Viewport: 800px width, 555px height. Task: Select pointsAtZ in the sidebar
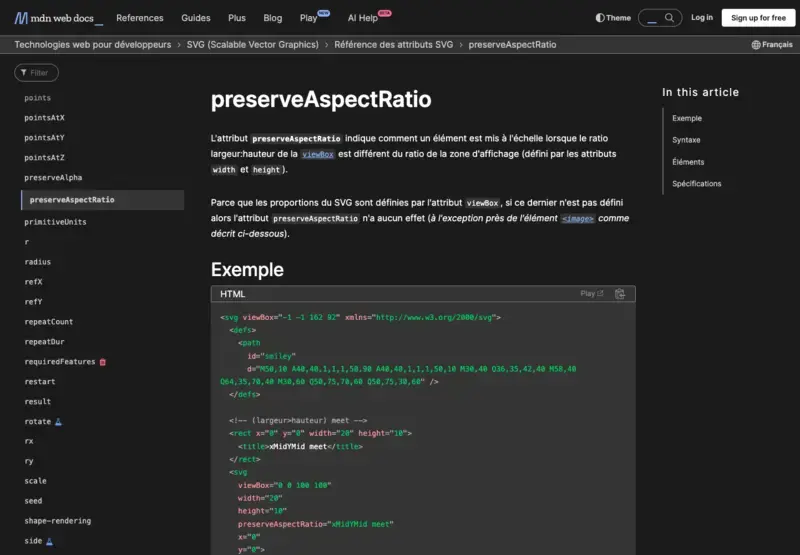click(44, 158)
